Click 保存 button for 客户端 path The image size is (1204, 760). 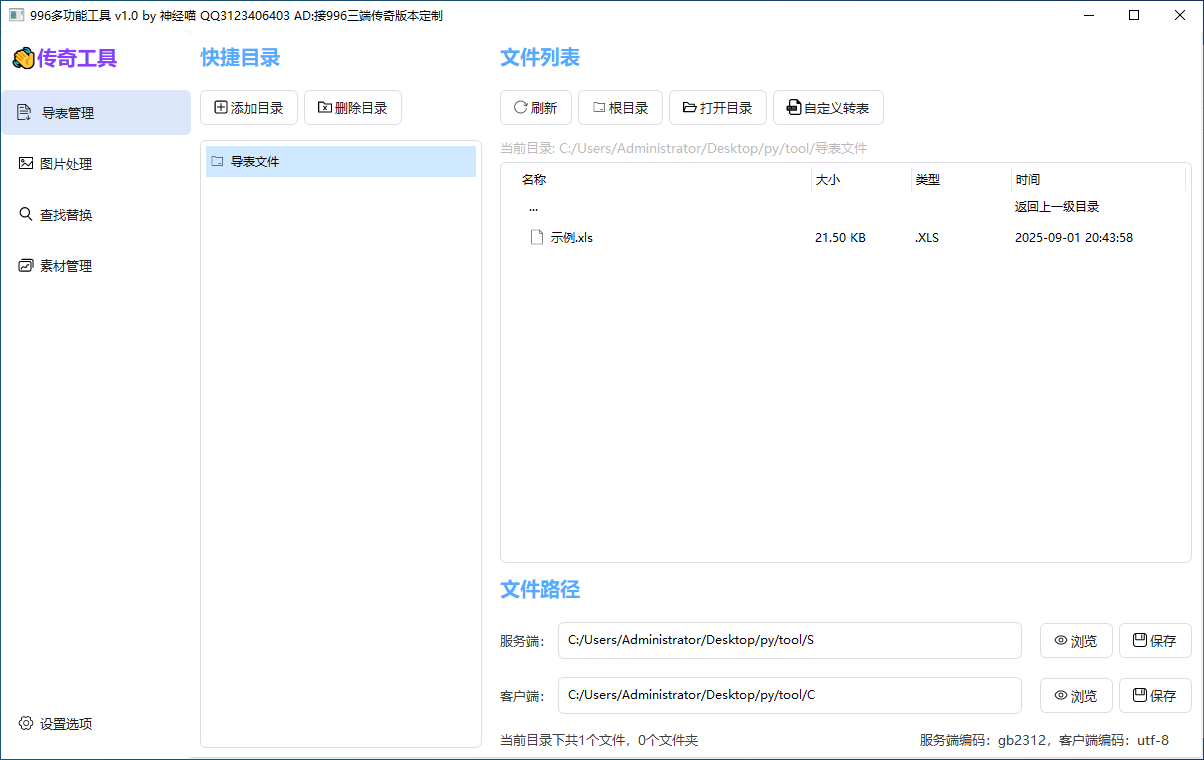(x=1155, y=696)
